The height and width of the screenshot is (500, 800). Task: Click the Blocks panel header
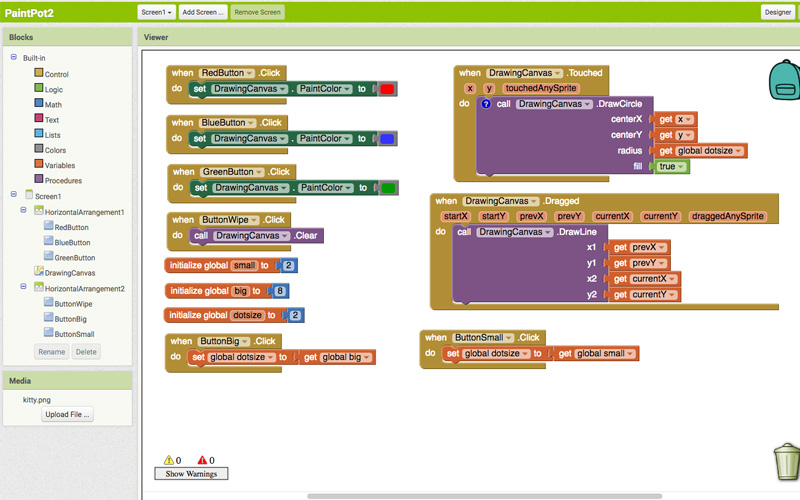click(x=67, y=37)
